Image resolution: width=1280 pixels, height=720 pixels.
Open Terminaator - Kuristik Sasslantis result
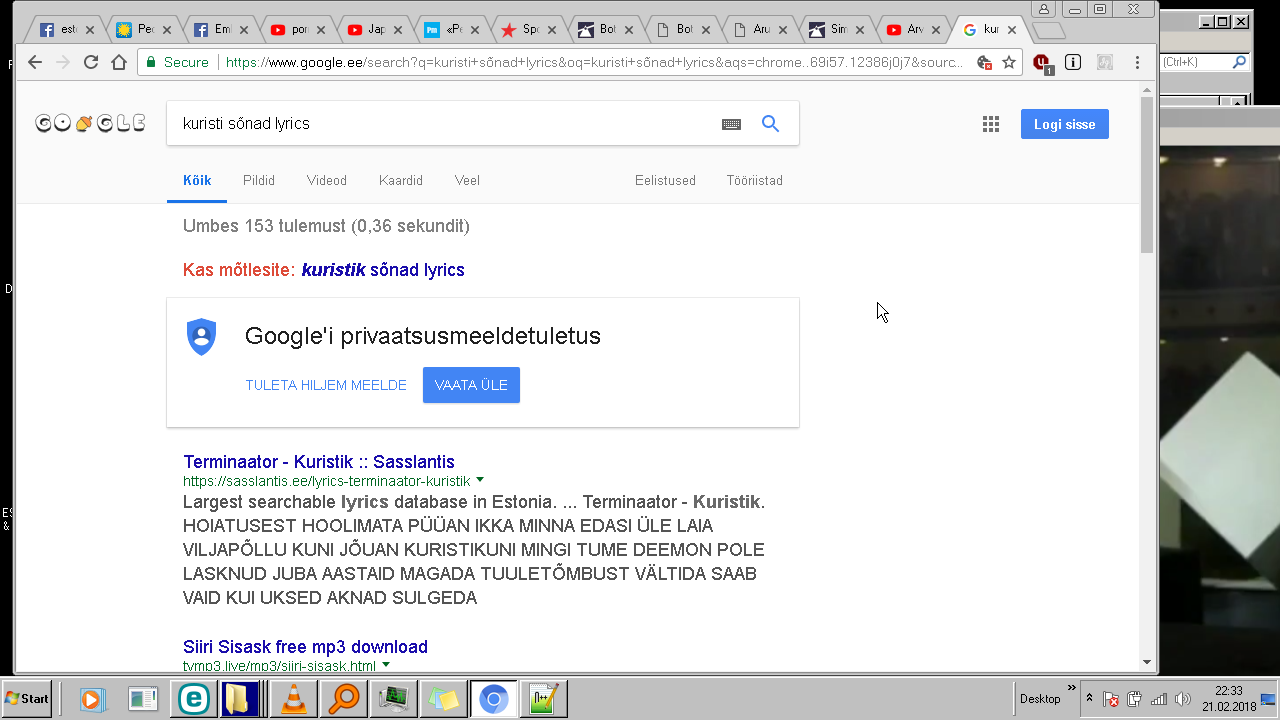319,462
